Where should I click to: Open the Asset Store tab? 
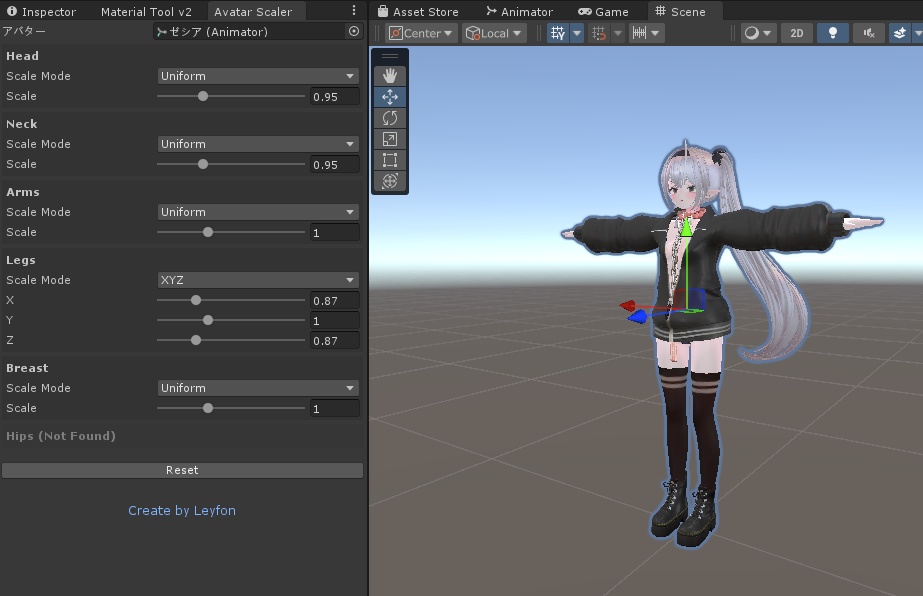point(418,12)
